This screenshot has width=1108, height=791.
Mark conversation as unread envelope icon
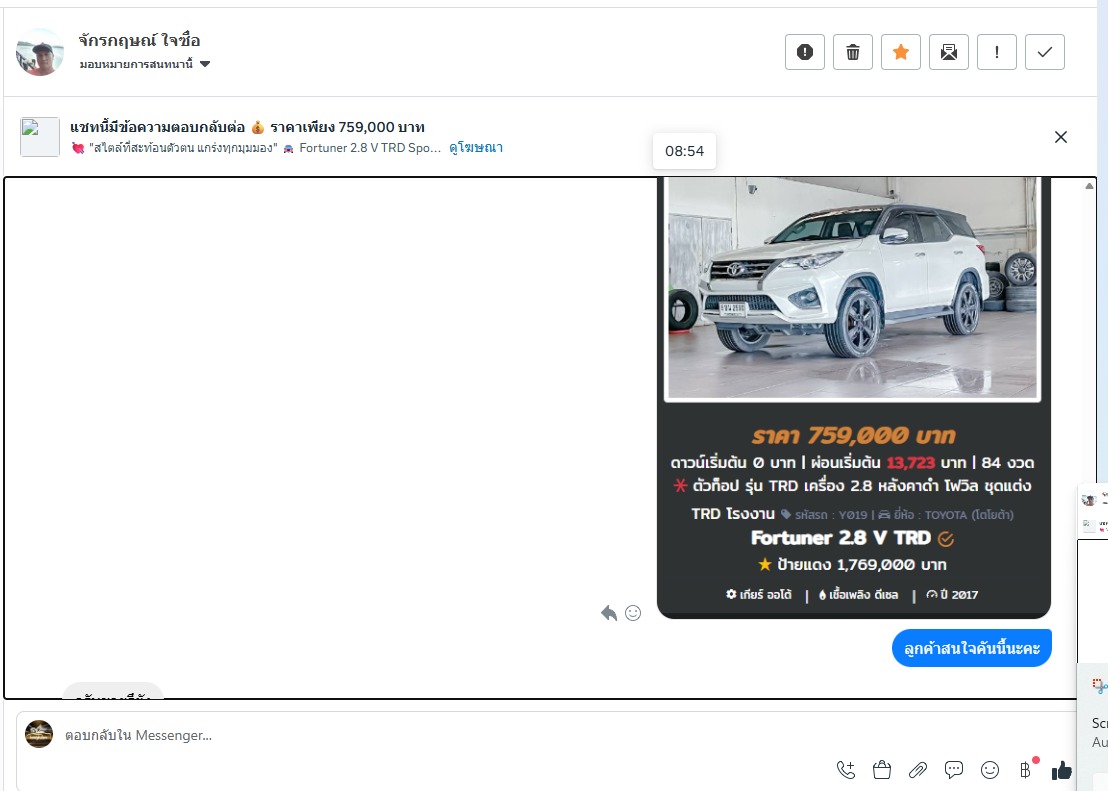(948, 52)
